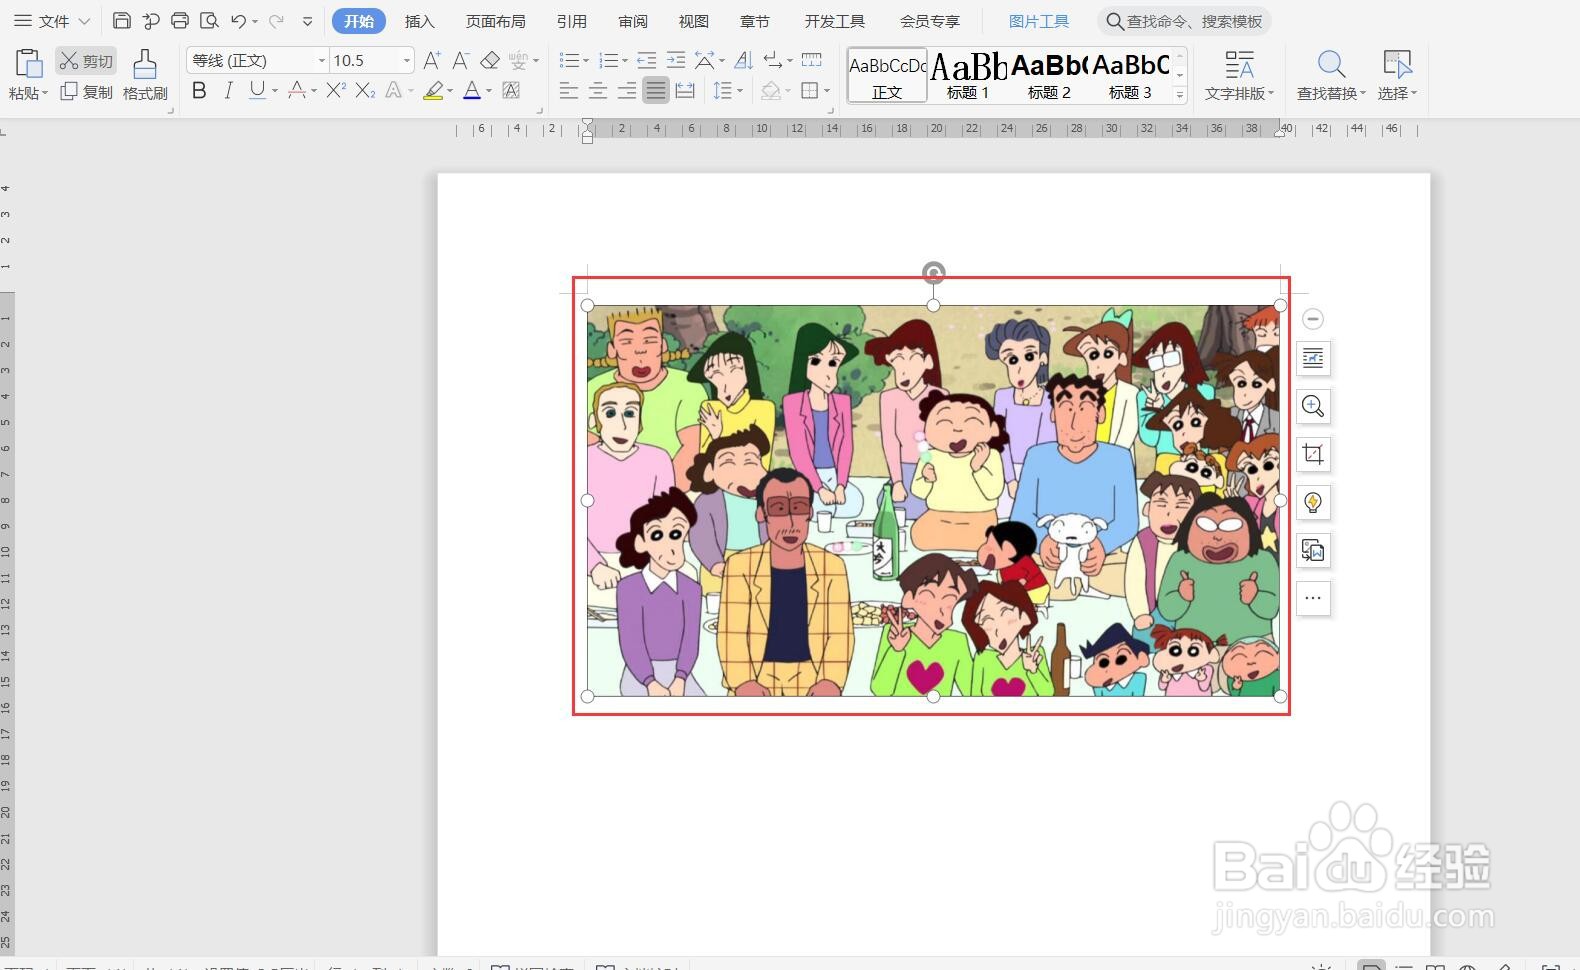This screenshot has height=970, width=1580.
Task: Open the 选择 dropdown
Action: point(1397,93)
